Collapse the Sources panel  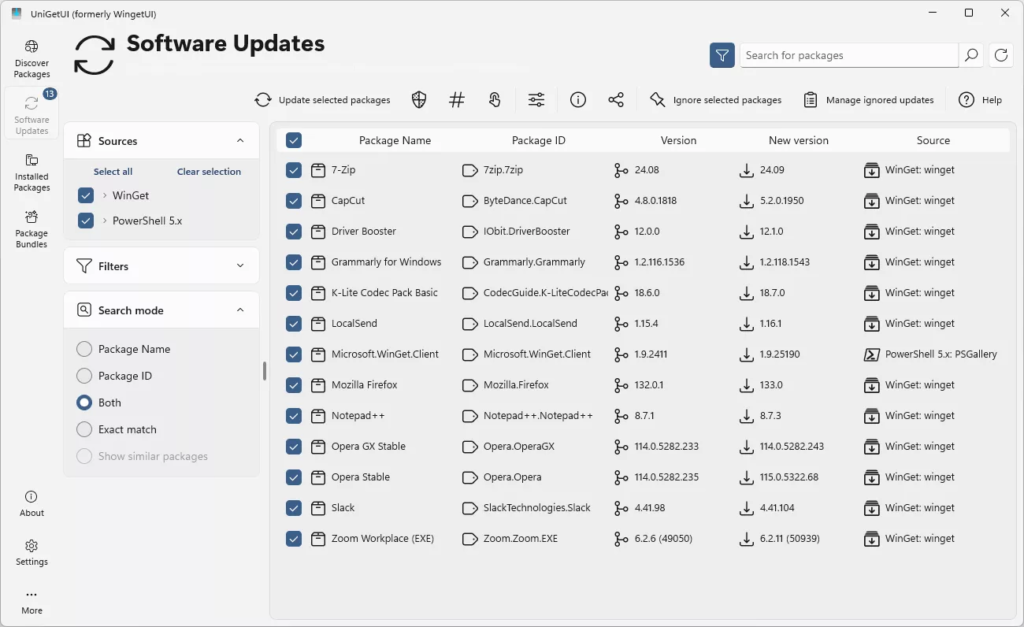pyautogui.click(x=240, y=141)
